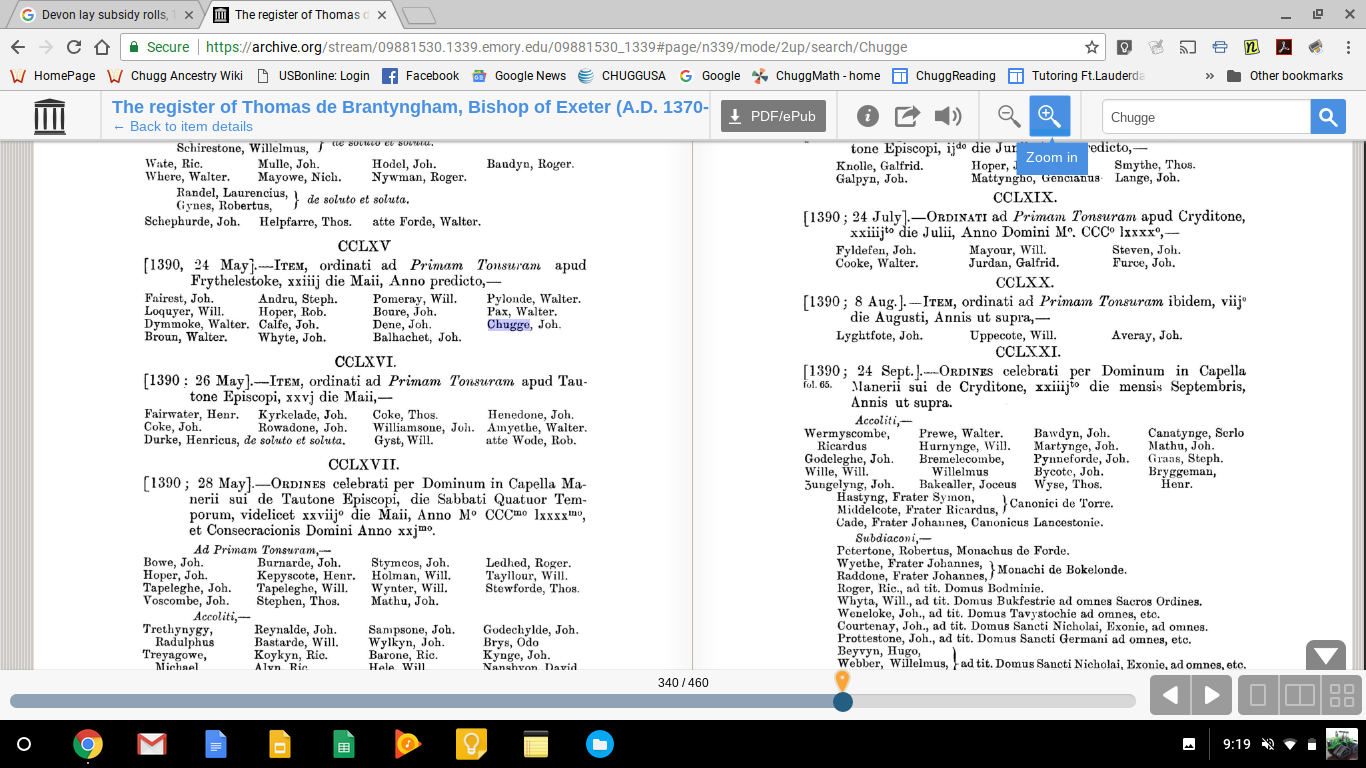Click the page slider handle

(x=843, y=702)
